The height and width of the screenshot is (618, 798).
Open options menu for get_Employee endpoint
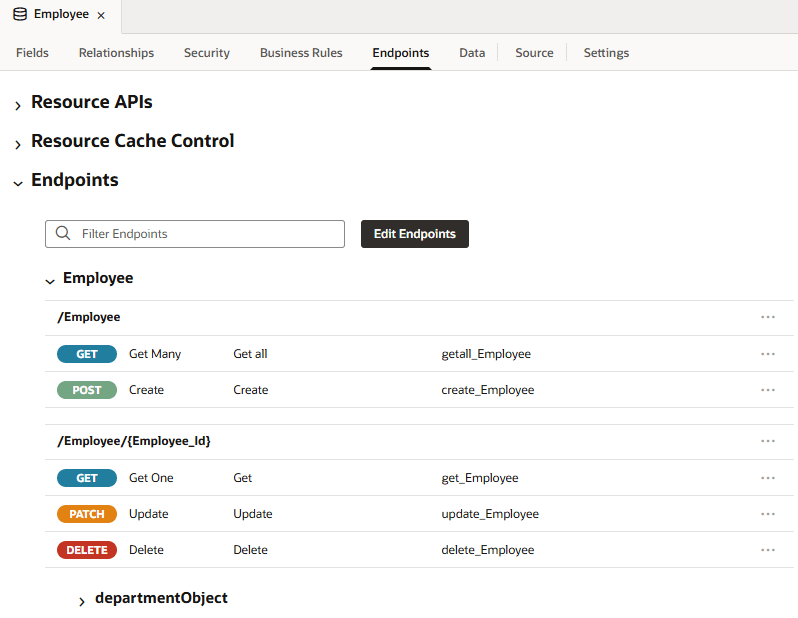(768, 478)
